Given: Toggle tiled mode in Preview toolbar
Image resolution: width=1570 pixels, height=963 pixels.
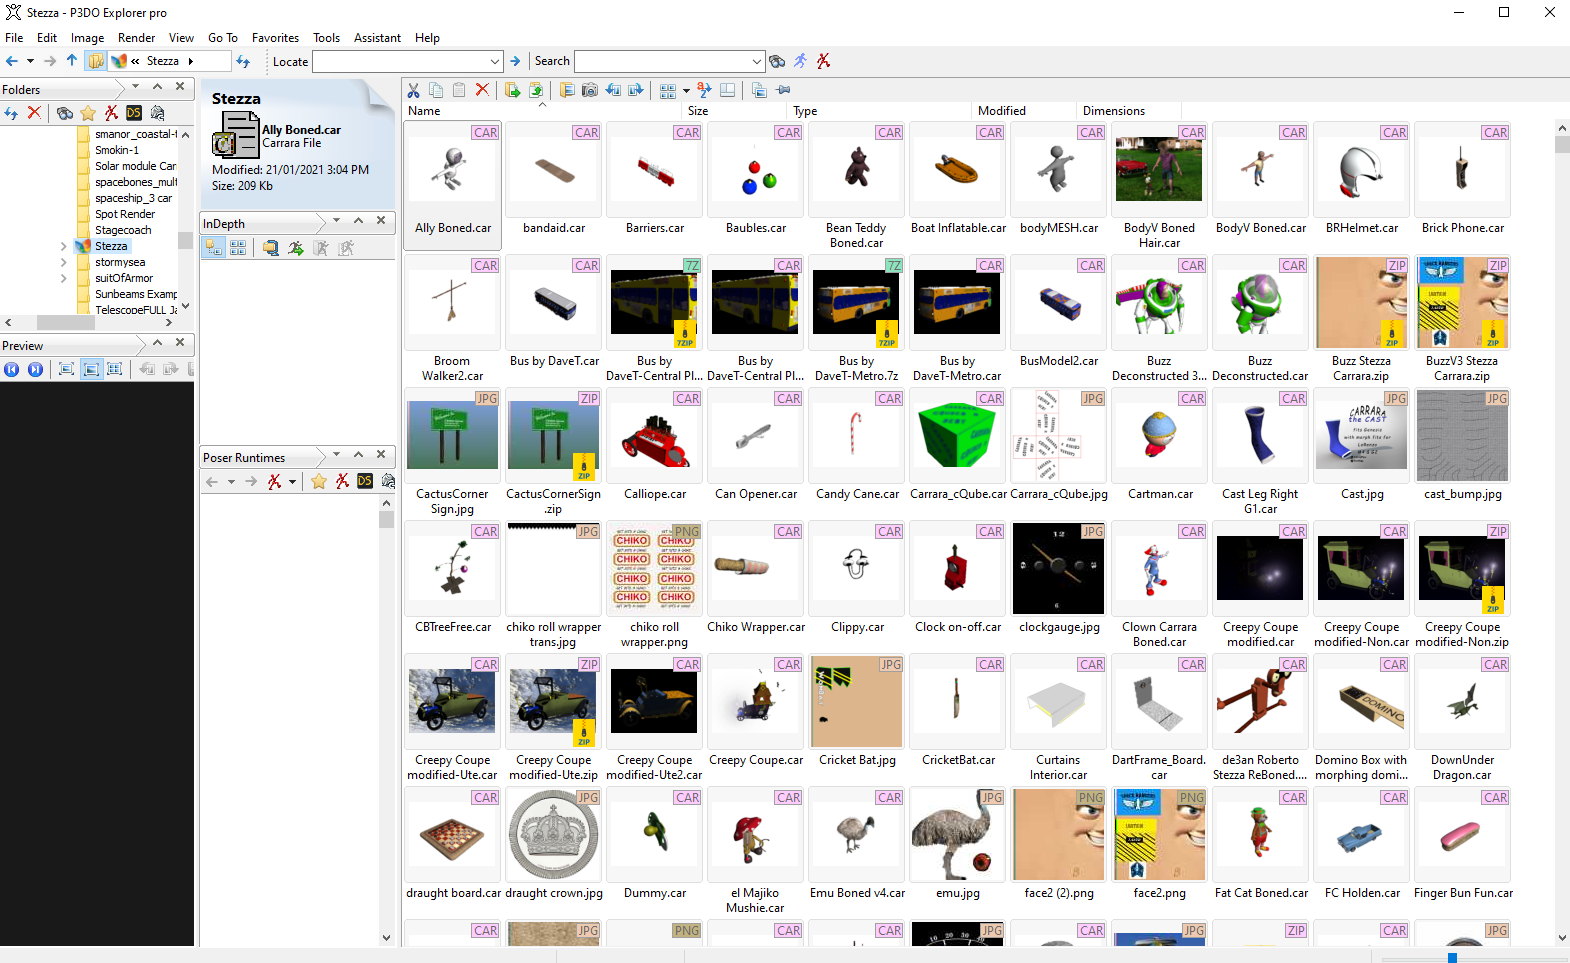Looking at the screenshot, I should [x=115, y=369].
